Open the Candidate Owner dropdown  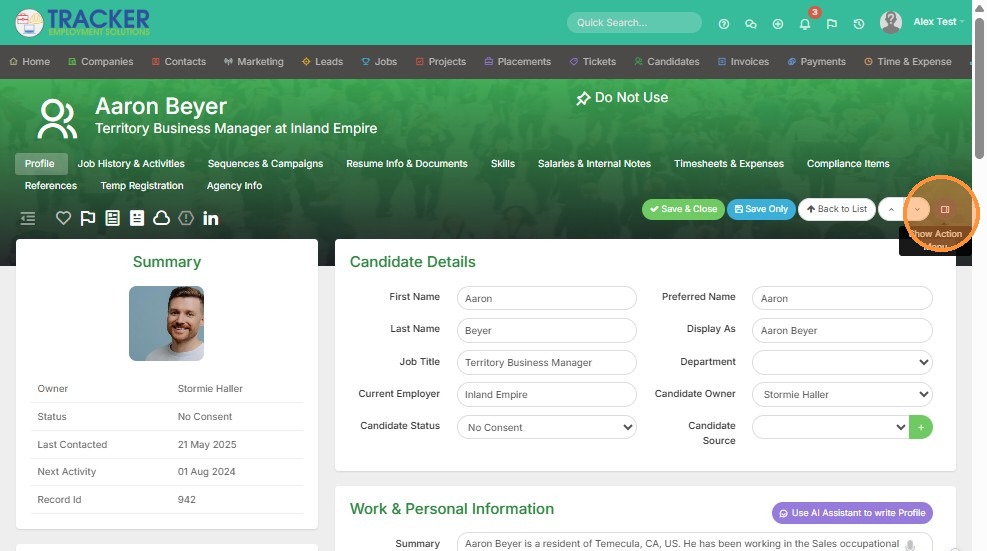(x=842, y=394)
